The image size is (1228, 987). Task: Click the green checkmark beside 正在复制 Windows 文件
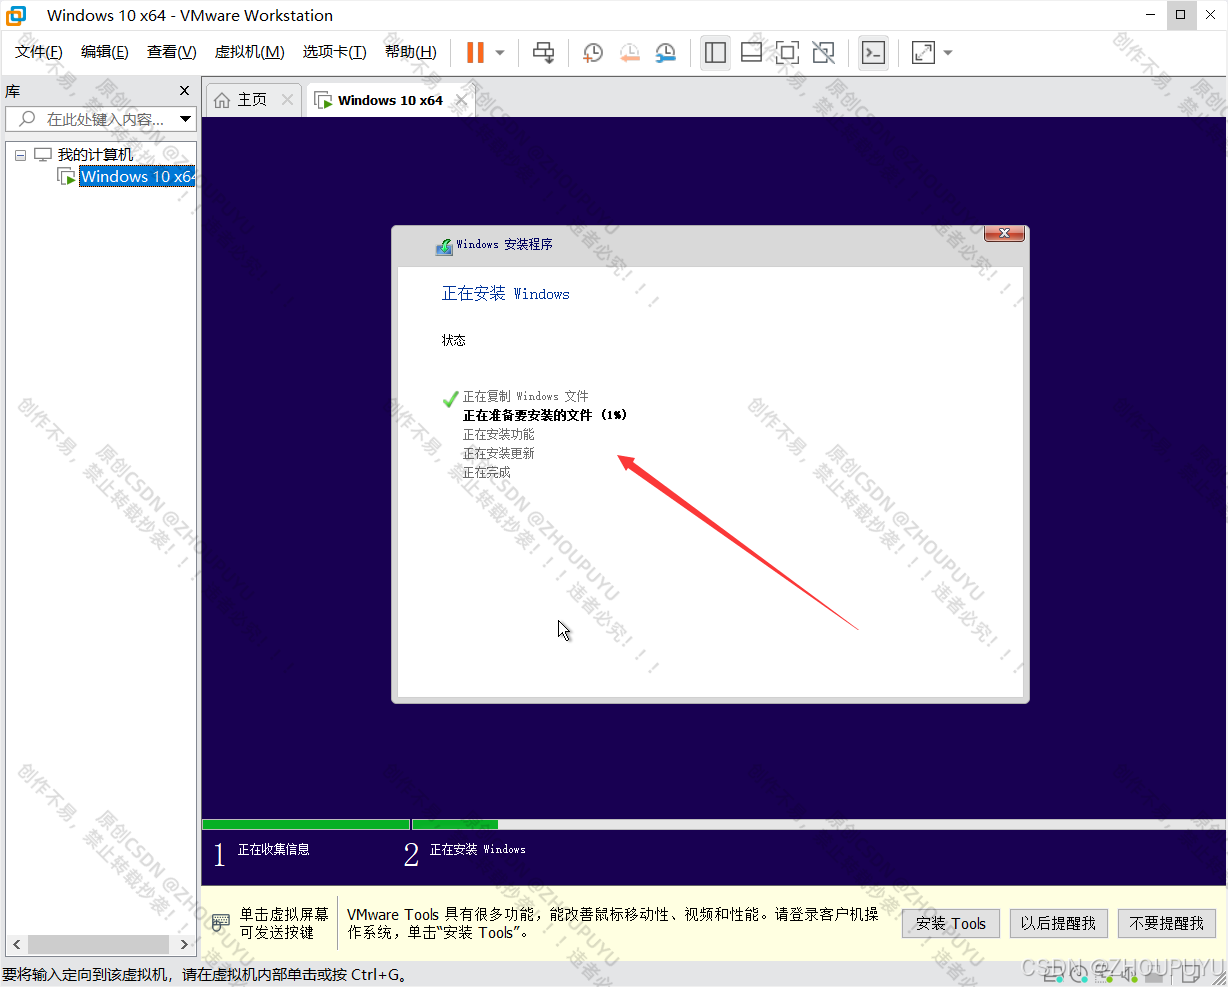[451, 399]
